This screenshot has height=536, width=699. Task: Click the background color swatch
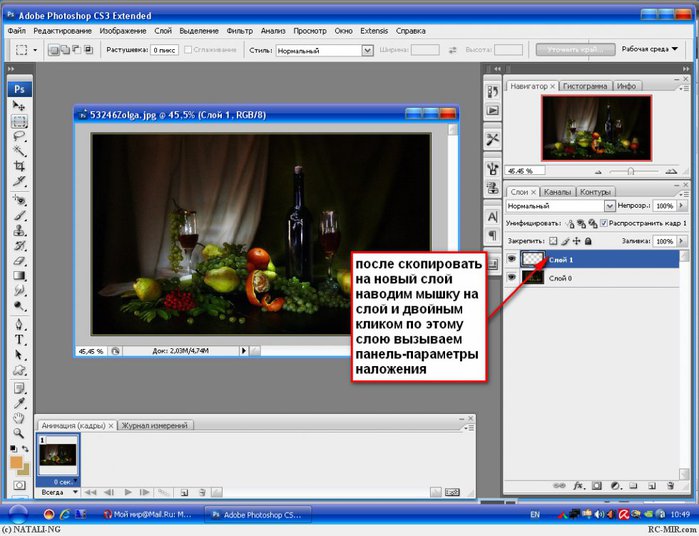point(25,470)
